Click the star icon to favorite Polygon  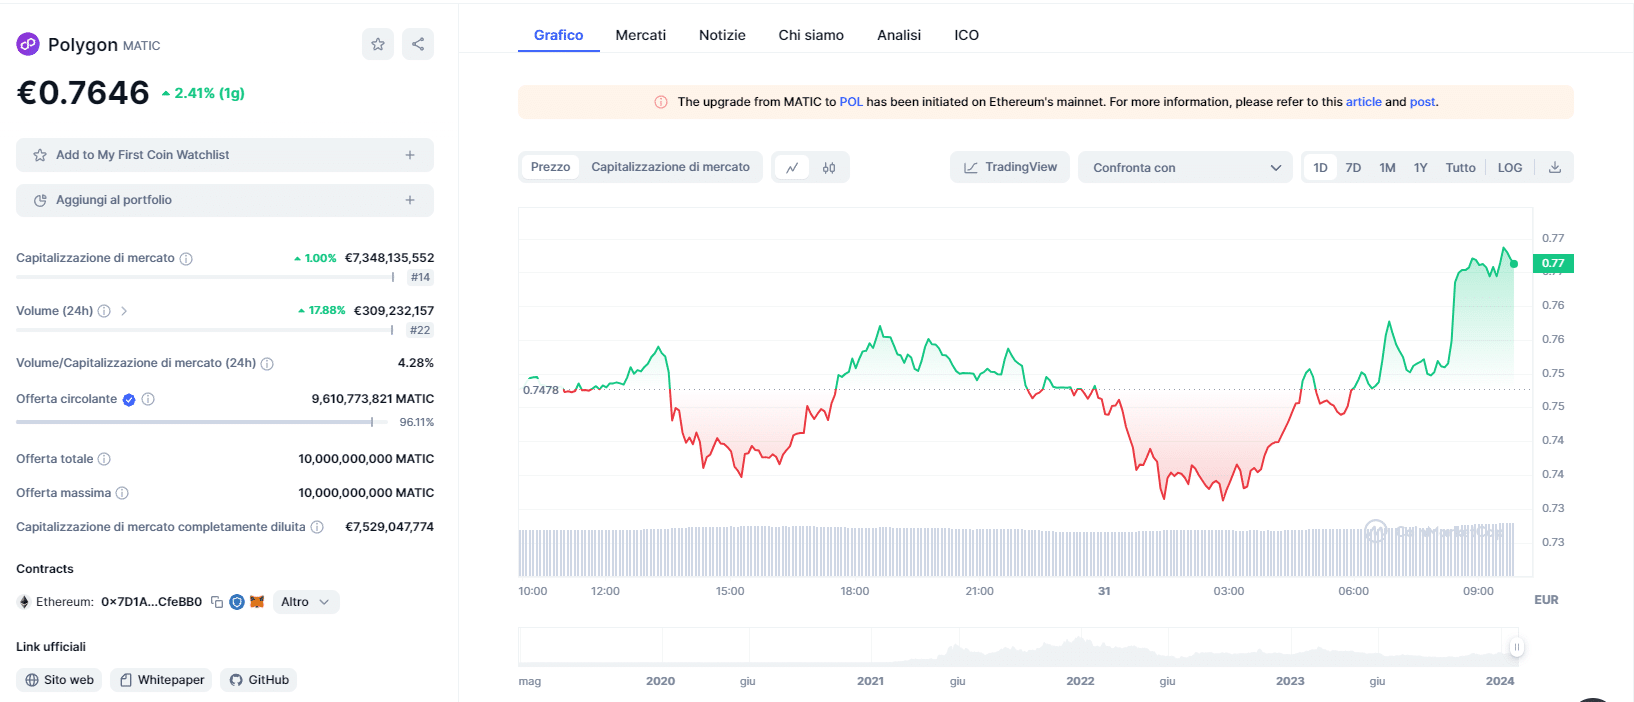(x=378, y=44)
